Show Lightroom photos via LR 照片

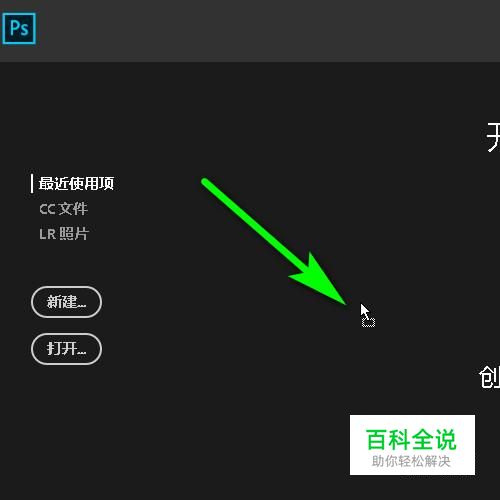pyautogui.click(x=64, y=234)
